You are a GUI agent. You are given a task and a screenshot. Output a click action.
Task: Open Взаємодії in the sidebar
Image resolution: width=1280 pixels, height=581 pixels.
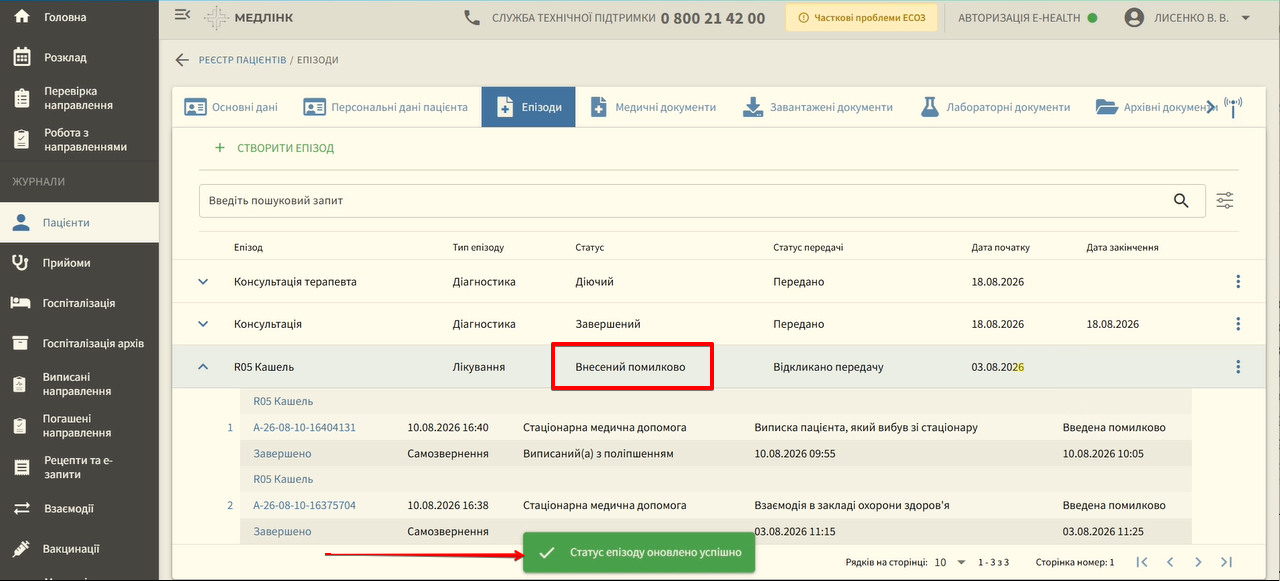tap(79, 509)
